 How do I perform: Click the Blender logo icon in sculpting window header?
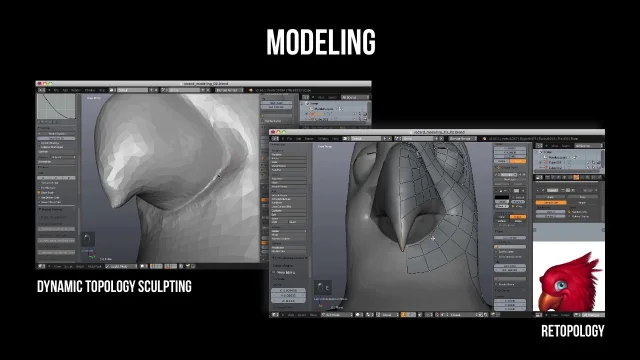(x=250, y=90)
